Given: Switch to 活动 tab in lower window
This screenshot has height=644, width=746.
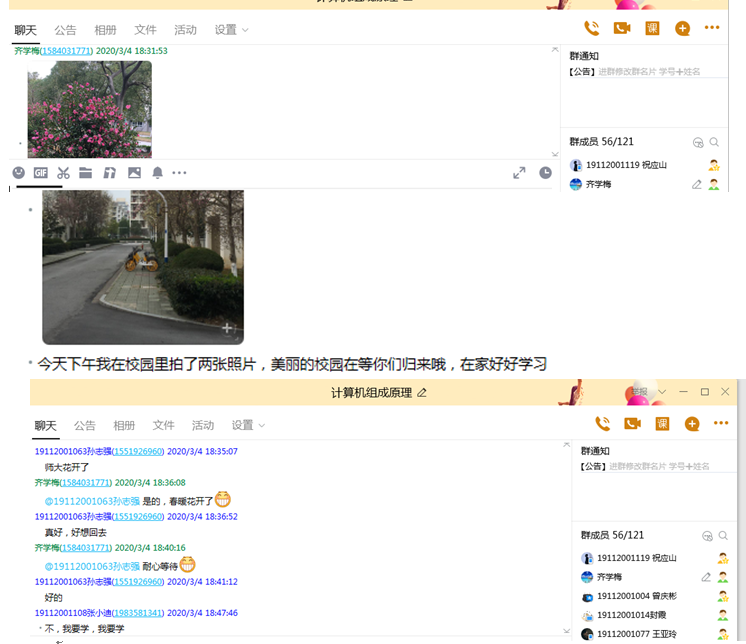Looking at the screenshot, I should click(203, 425).
